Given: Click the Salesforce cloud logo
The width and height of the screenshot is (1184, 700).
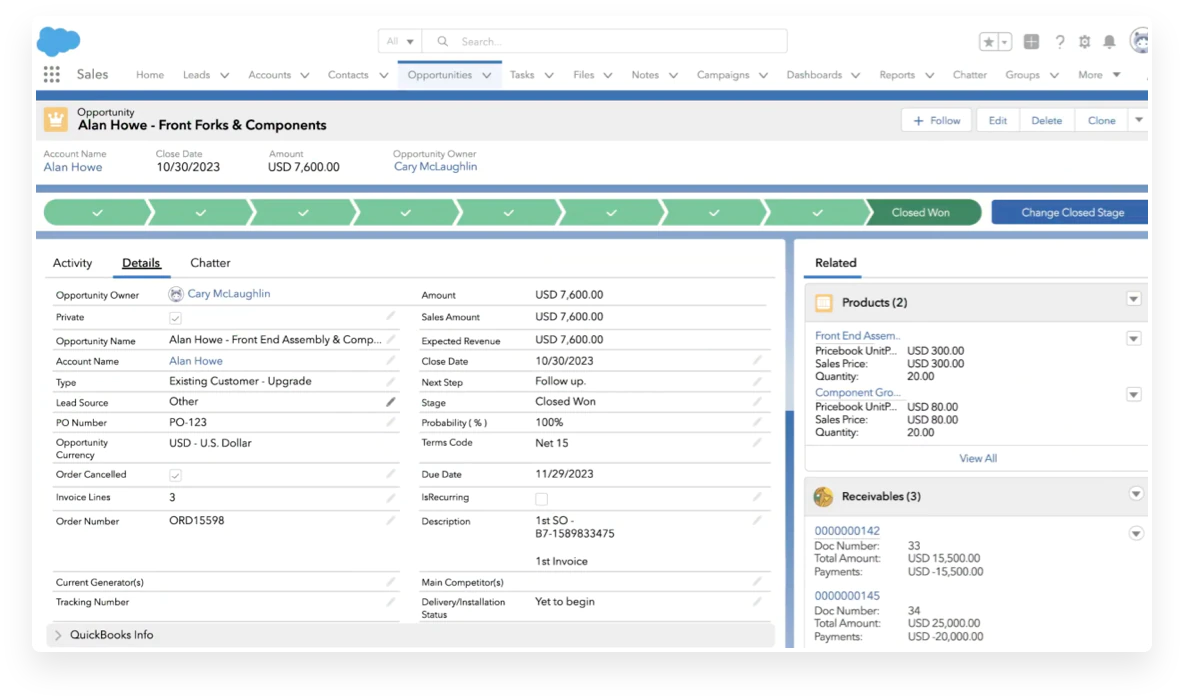Looking at the screenshot, I should pyautogui.click(x=58, y=41).
